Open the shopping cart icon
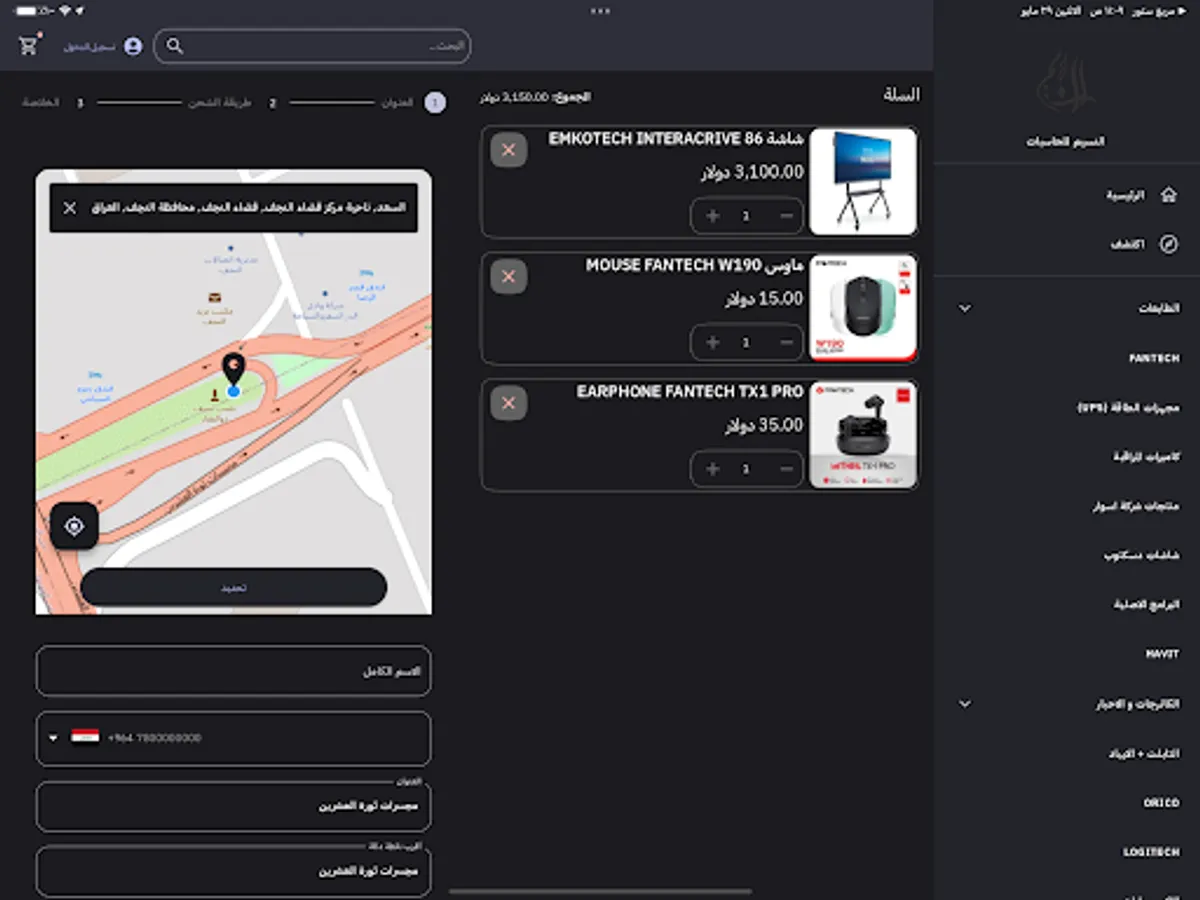Viewport: 1200px width, 900px height. click(x=29, y=45)
